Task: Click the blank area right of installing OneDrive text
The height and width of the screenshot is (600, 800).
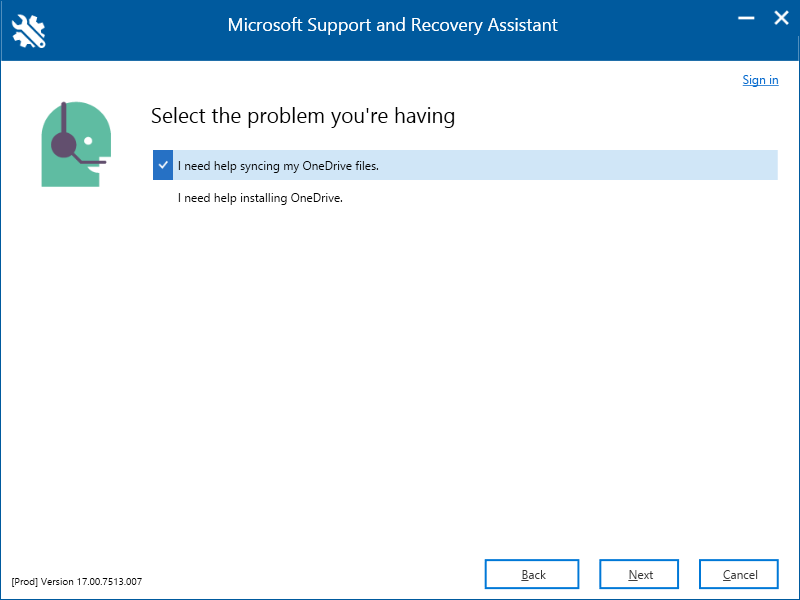Action: click(560, 197)
